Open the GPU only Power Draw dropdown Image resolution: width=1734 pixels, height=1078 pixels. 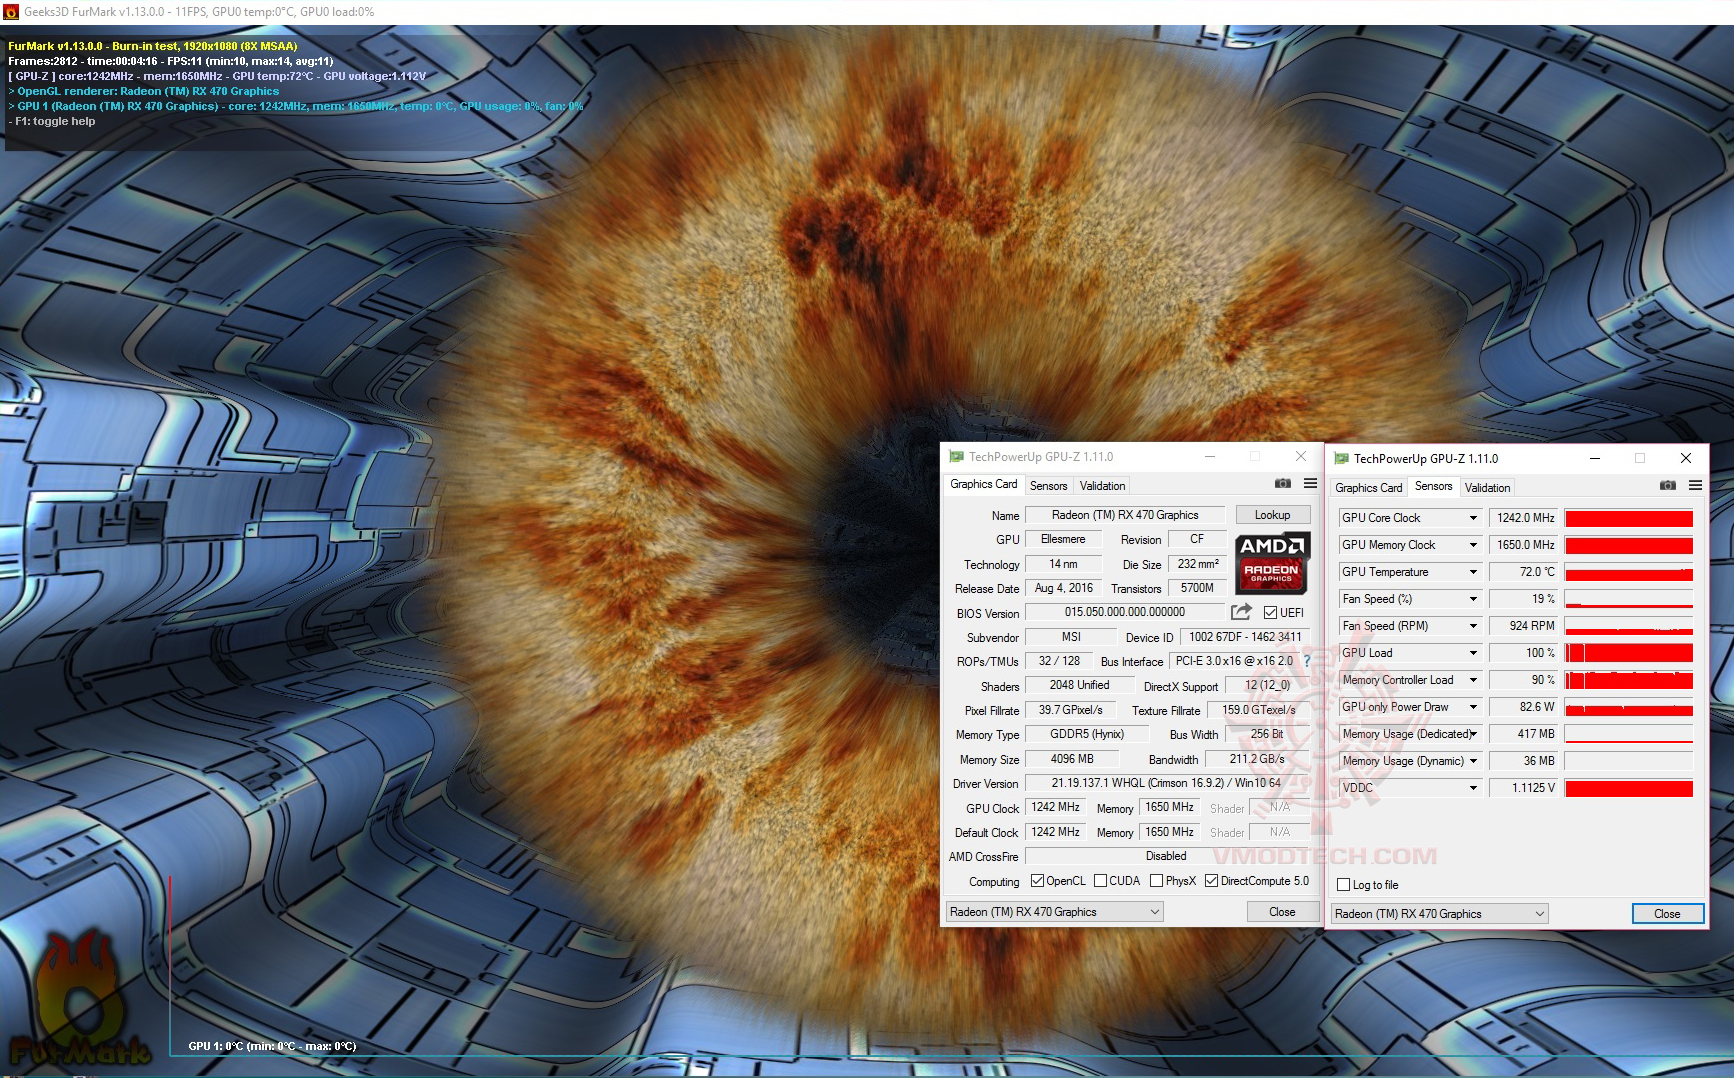1473,707
